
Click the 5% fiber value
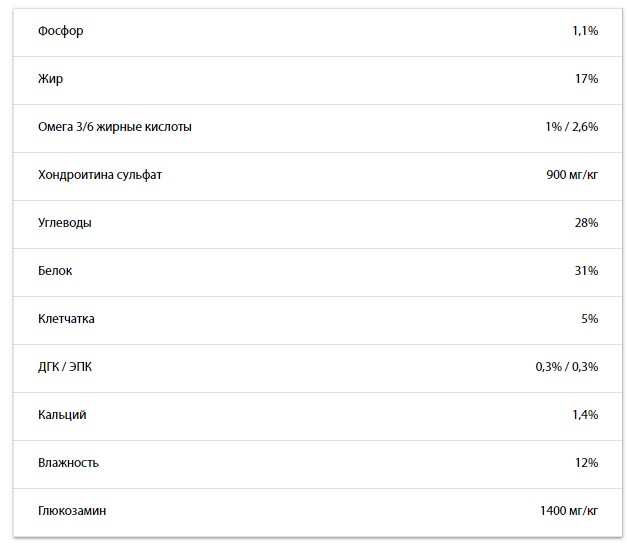(589, 319)
